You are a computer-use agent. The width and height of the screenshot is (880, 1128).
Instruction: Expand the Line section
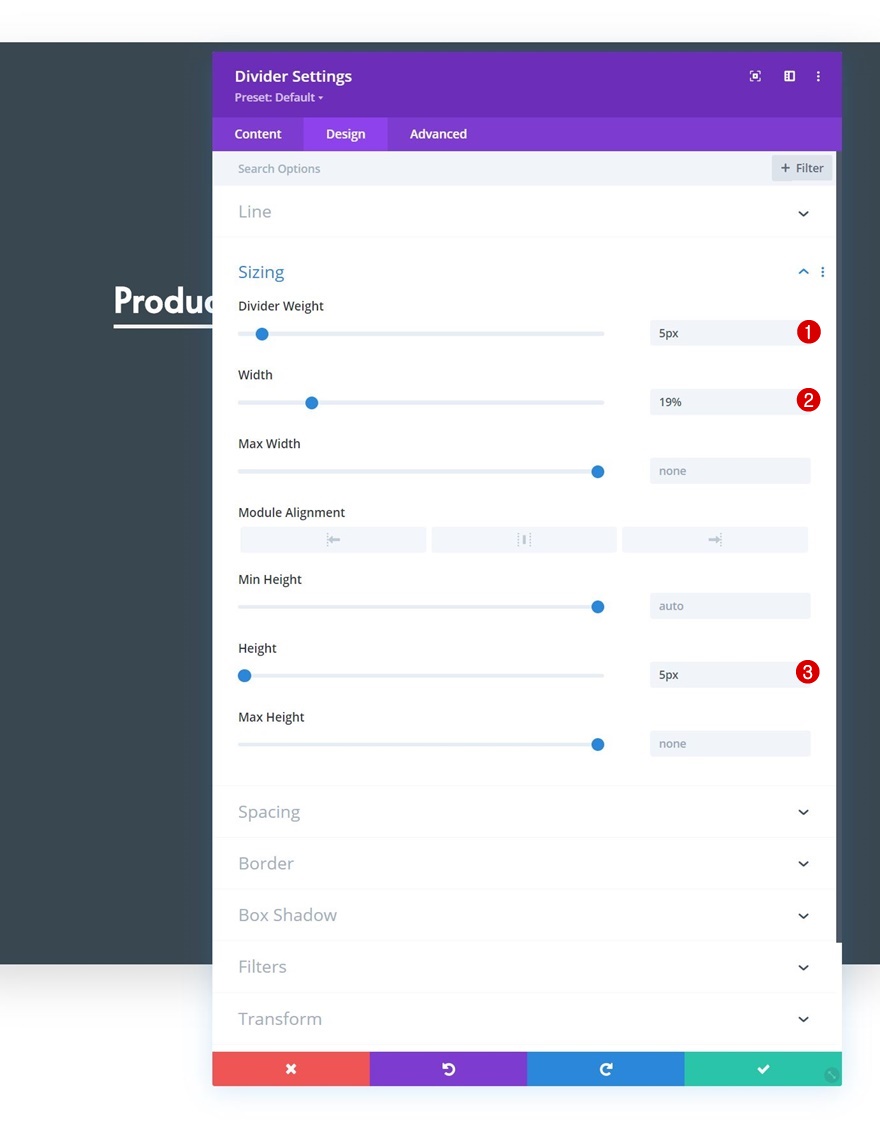[803, 213]
